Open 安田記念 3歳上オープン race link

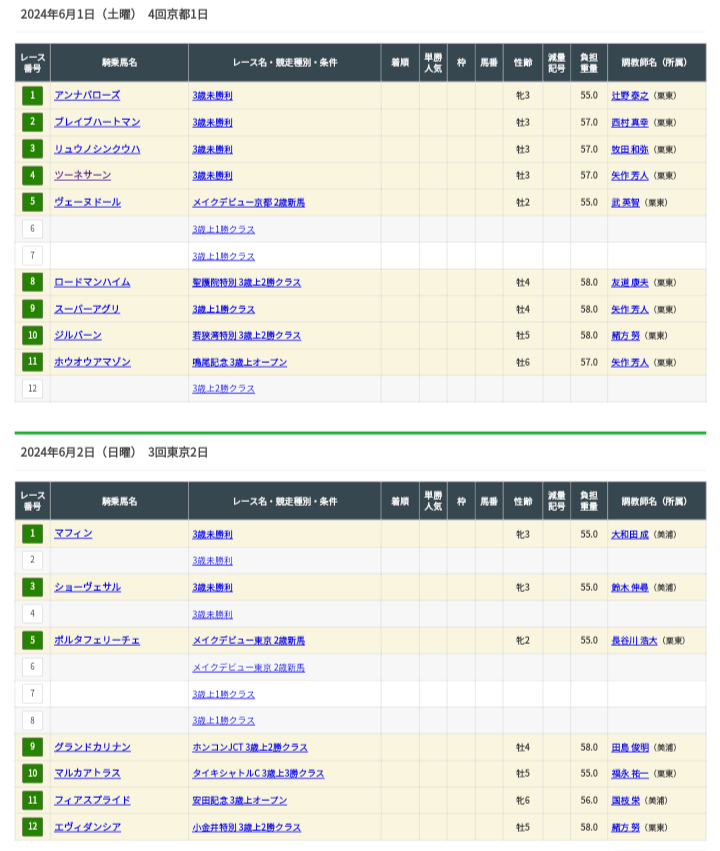[239, 801]
